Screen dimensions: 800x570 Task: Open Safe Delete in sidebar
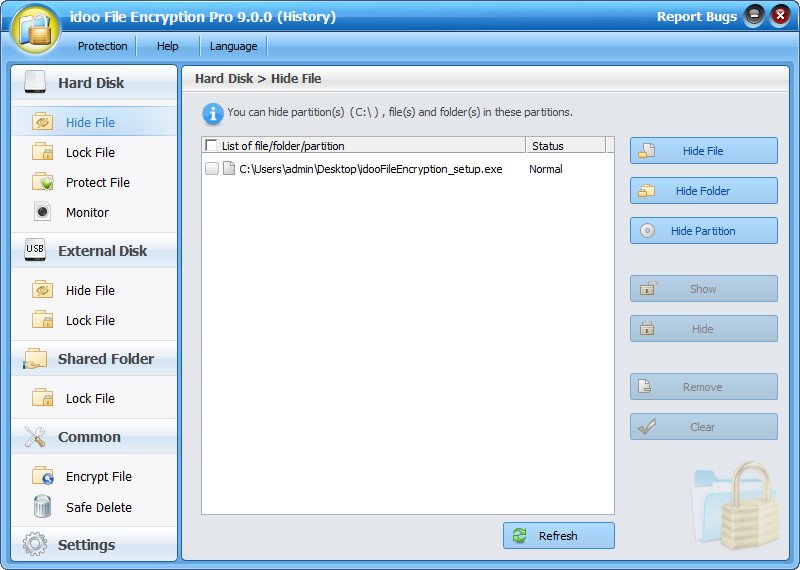(x=94, y=507)
